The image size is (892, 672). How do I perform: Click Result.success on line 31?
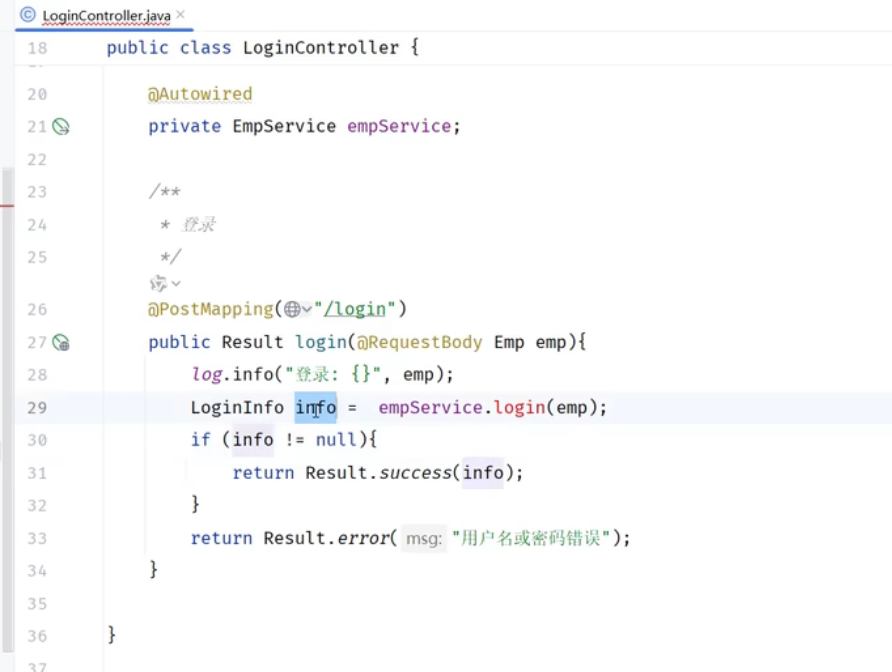[378, 473]
